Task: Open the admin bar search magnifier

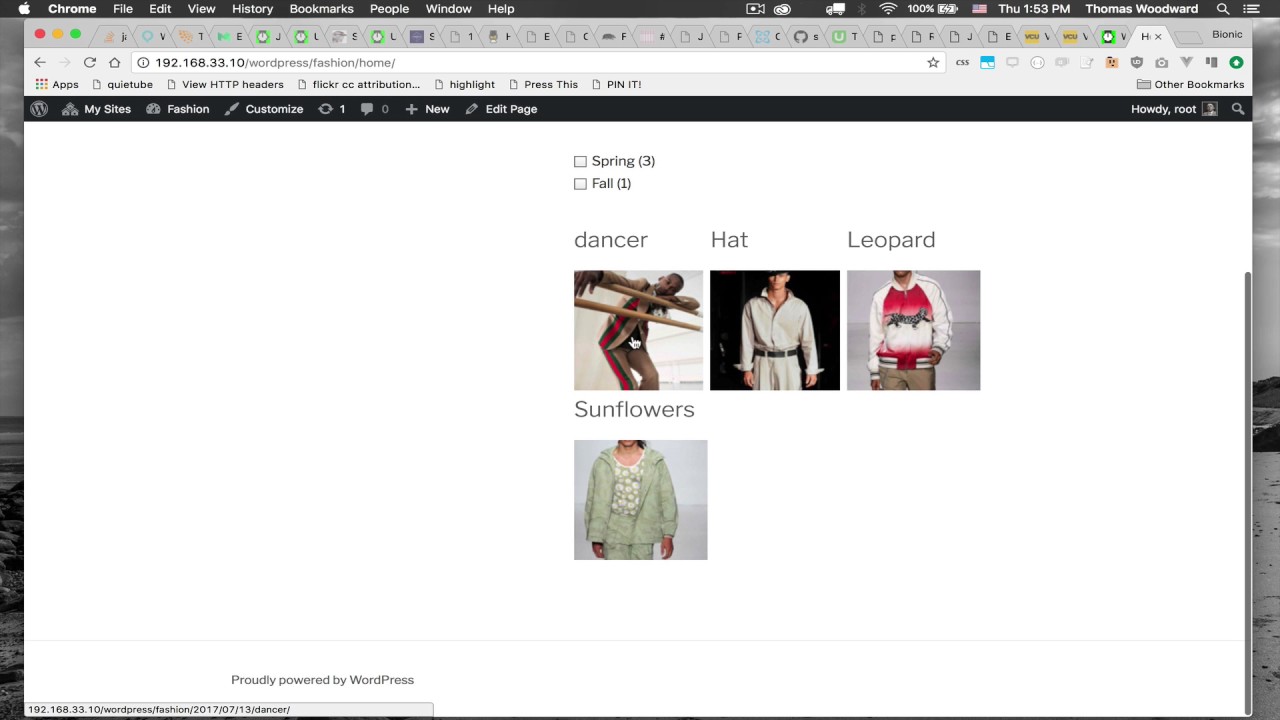Action: tap(1238, 109)
